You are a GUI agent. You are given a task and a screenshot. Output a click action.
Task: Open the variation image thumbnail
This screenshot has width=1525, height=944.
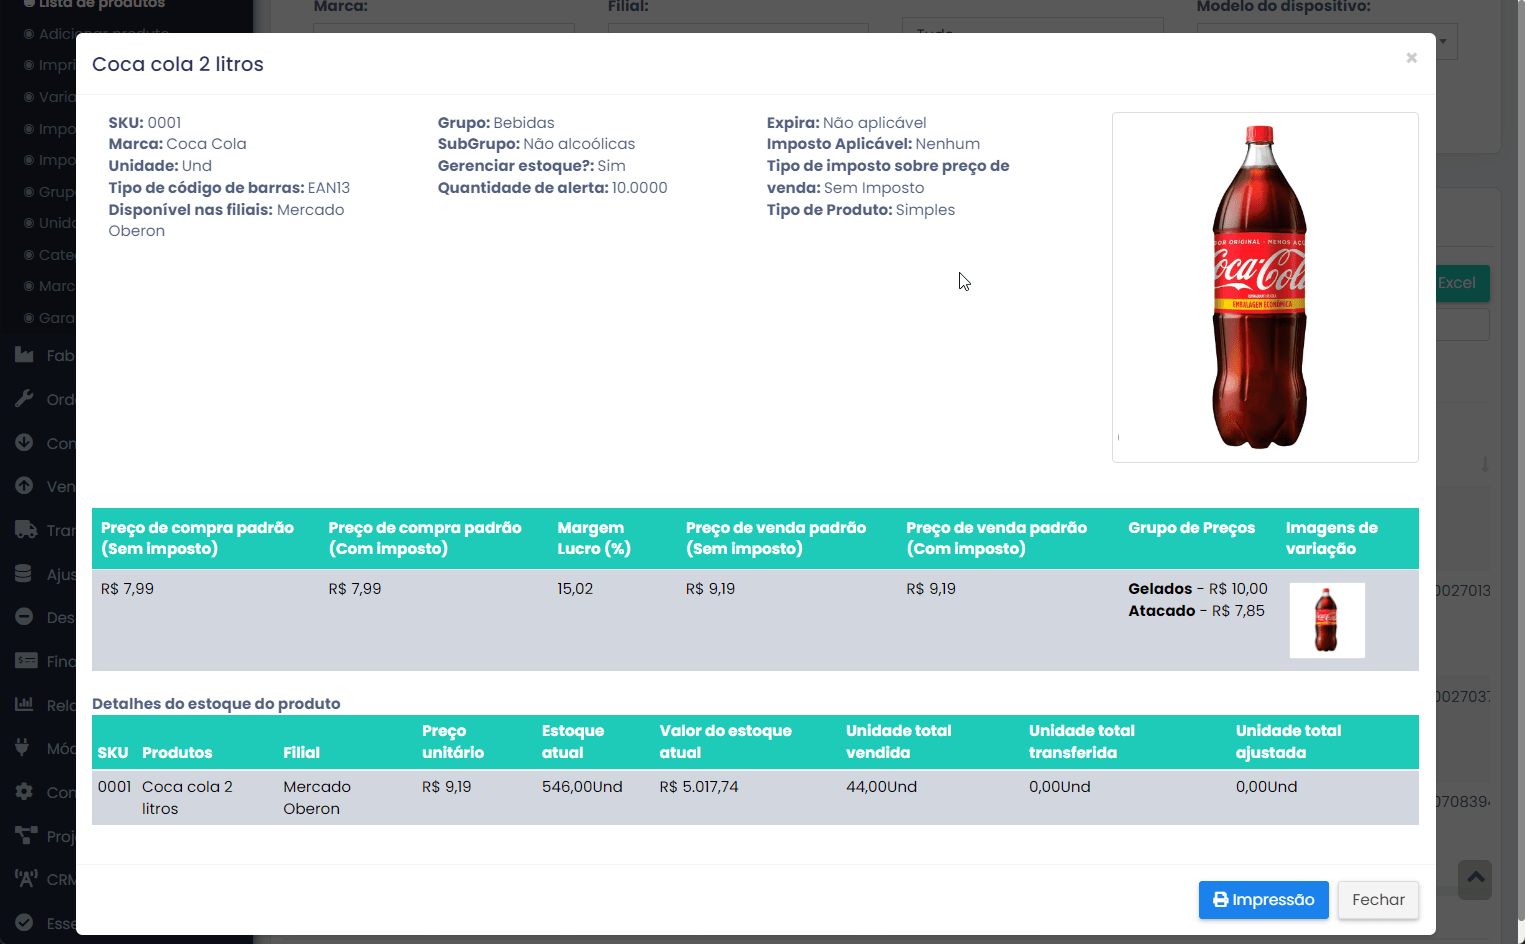pyautogui.click(x=1327, y=620)
